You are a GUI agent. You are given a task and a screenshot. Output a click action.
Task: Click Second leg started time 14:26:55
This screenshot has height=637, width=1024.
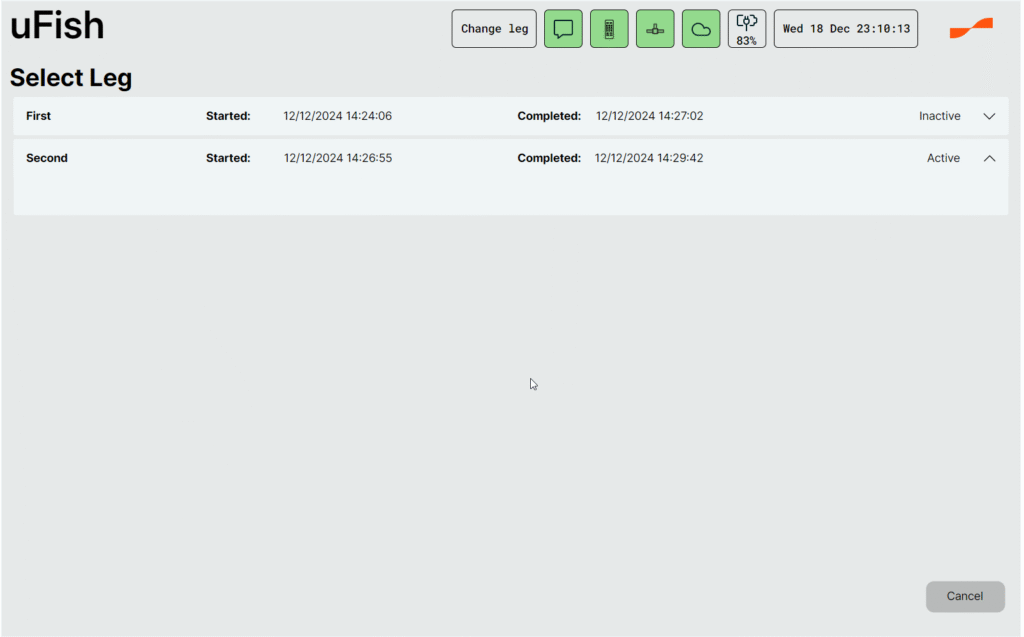pos(338,158)
